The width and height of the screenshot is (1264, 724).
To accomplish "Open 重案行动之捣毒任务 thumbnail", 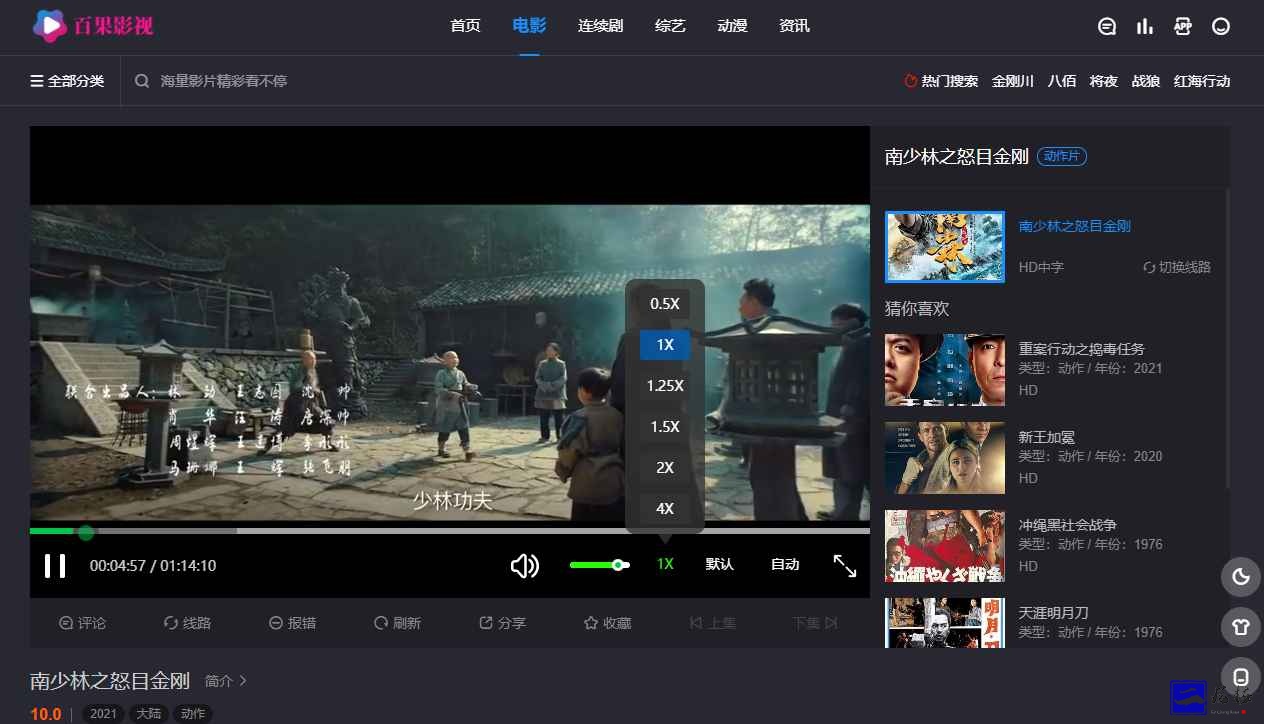I will click(945, 370).
